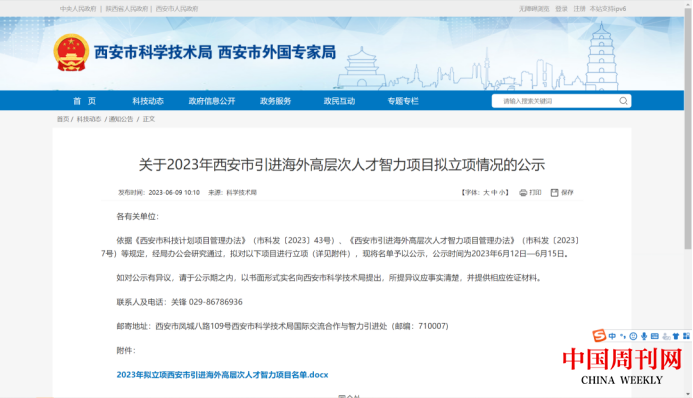
Task: Click 首页 in the breadcrumb
Action: tap(63, 119)
